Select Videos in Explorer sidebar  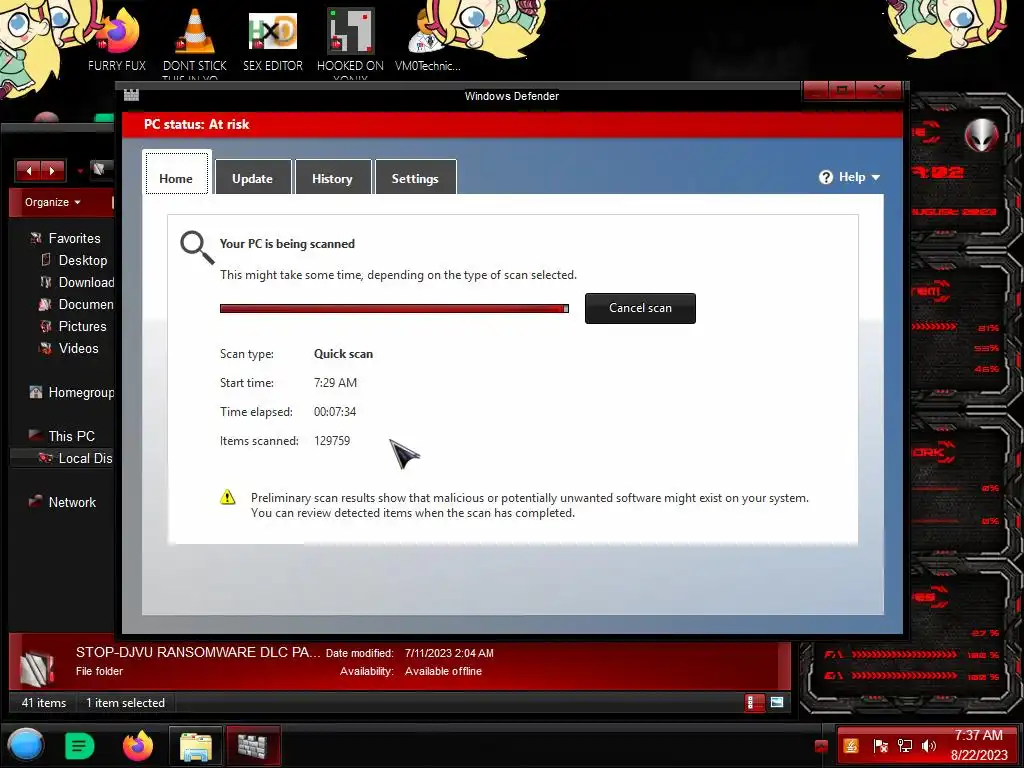coord(78,349)
